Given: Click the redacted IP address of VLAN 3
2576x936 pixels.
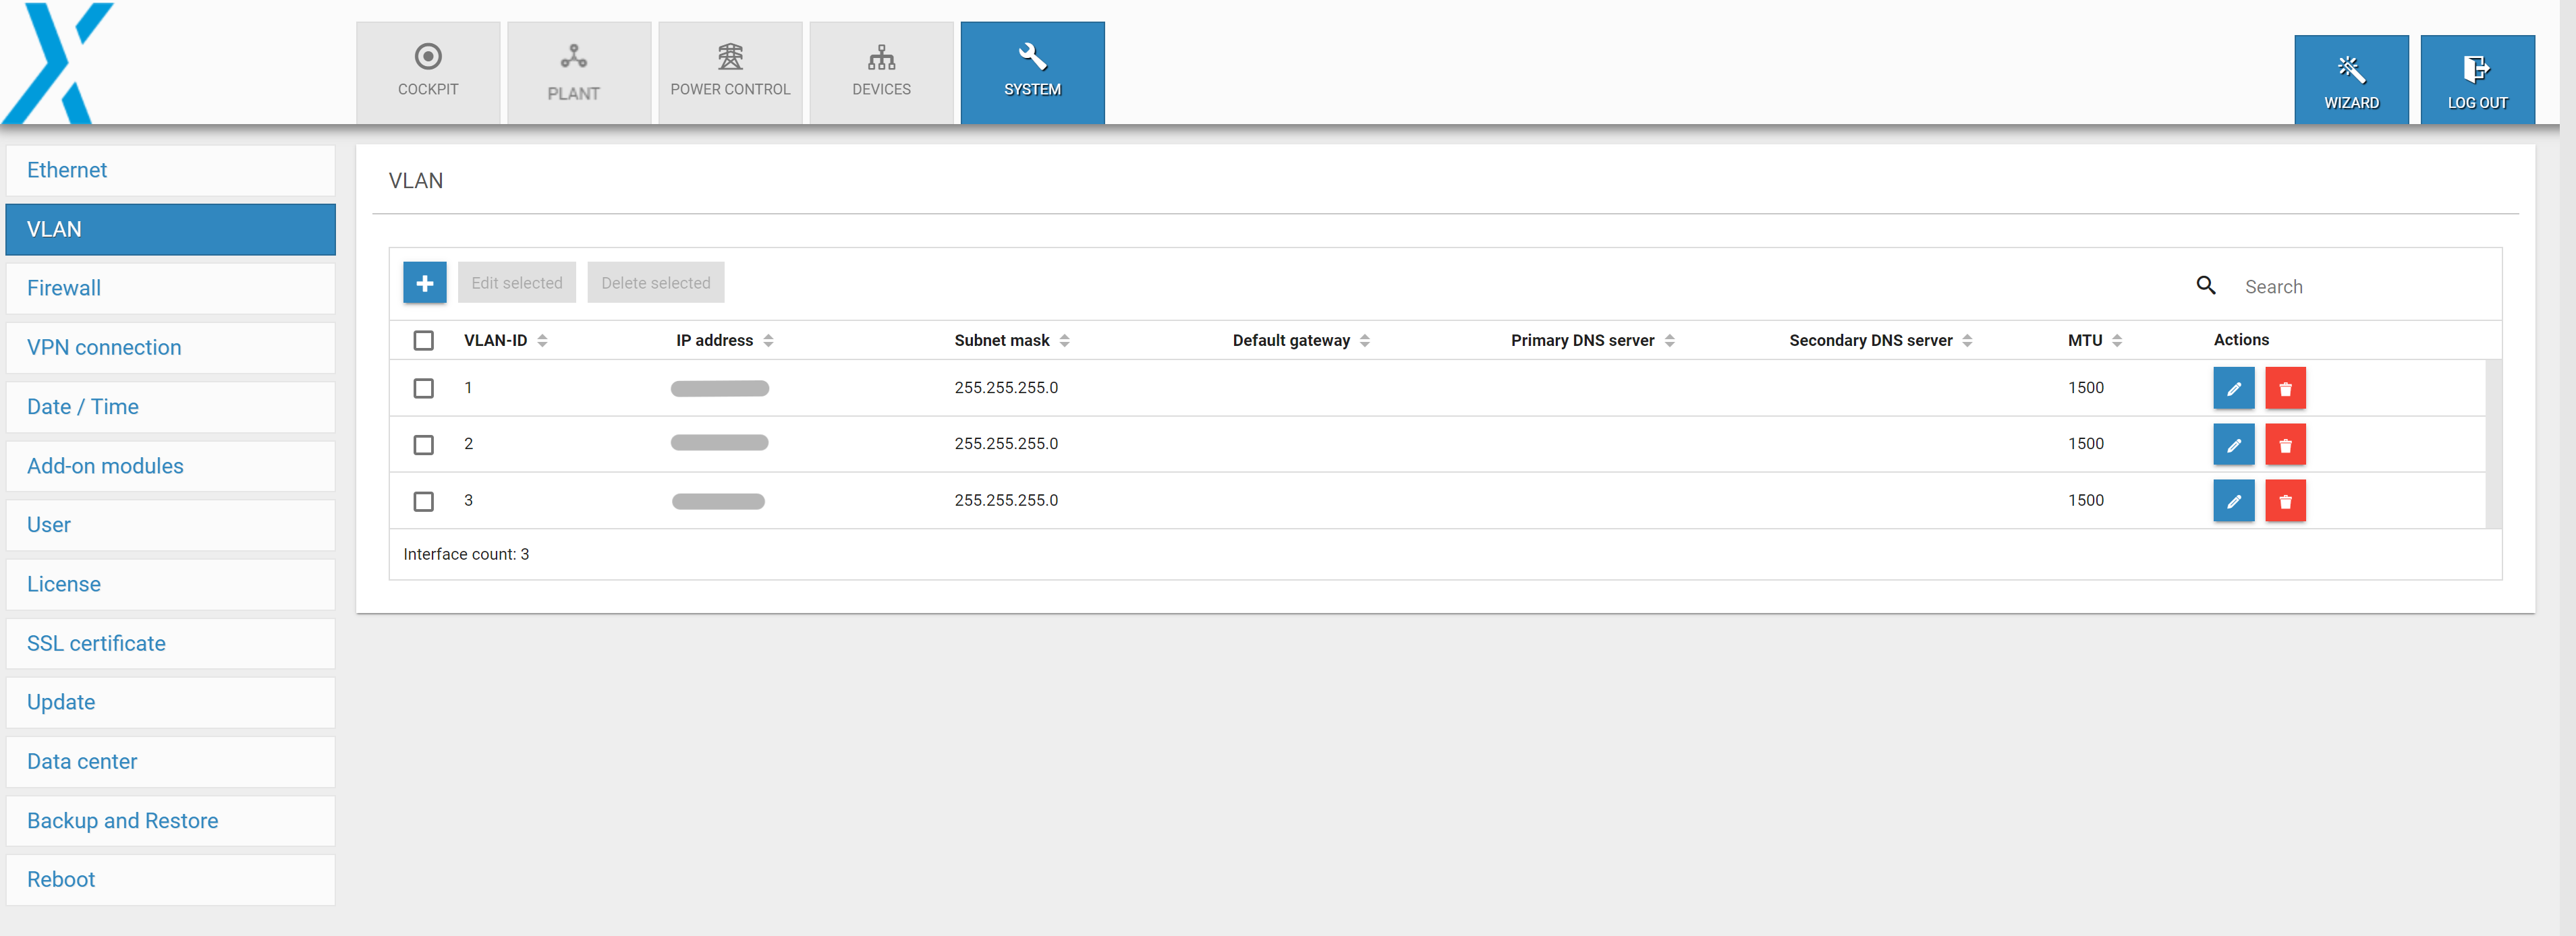Looking at the screenshot, I should (x=718, y=501).
